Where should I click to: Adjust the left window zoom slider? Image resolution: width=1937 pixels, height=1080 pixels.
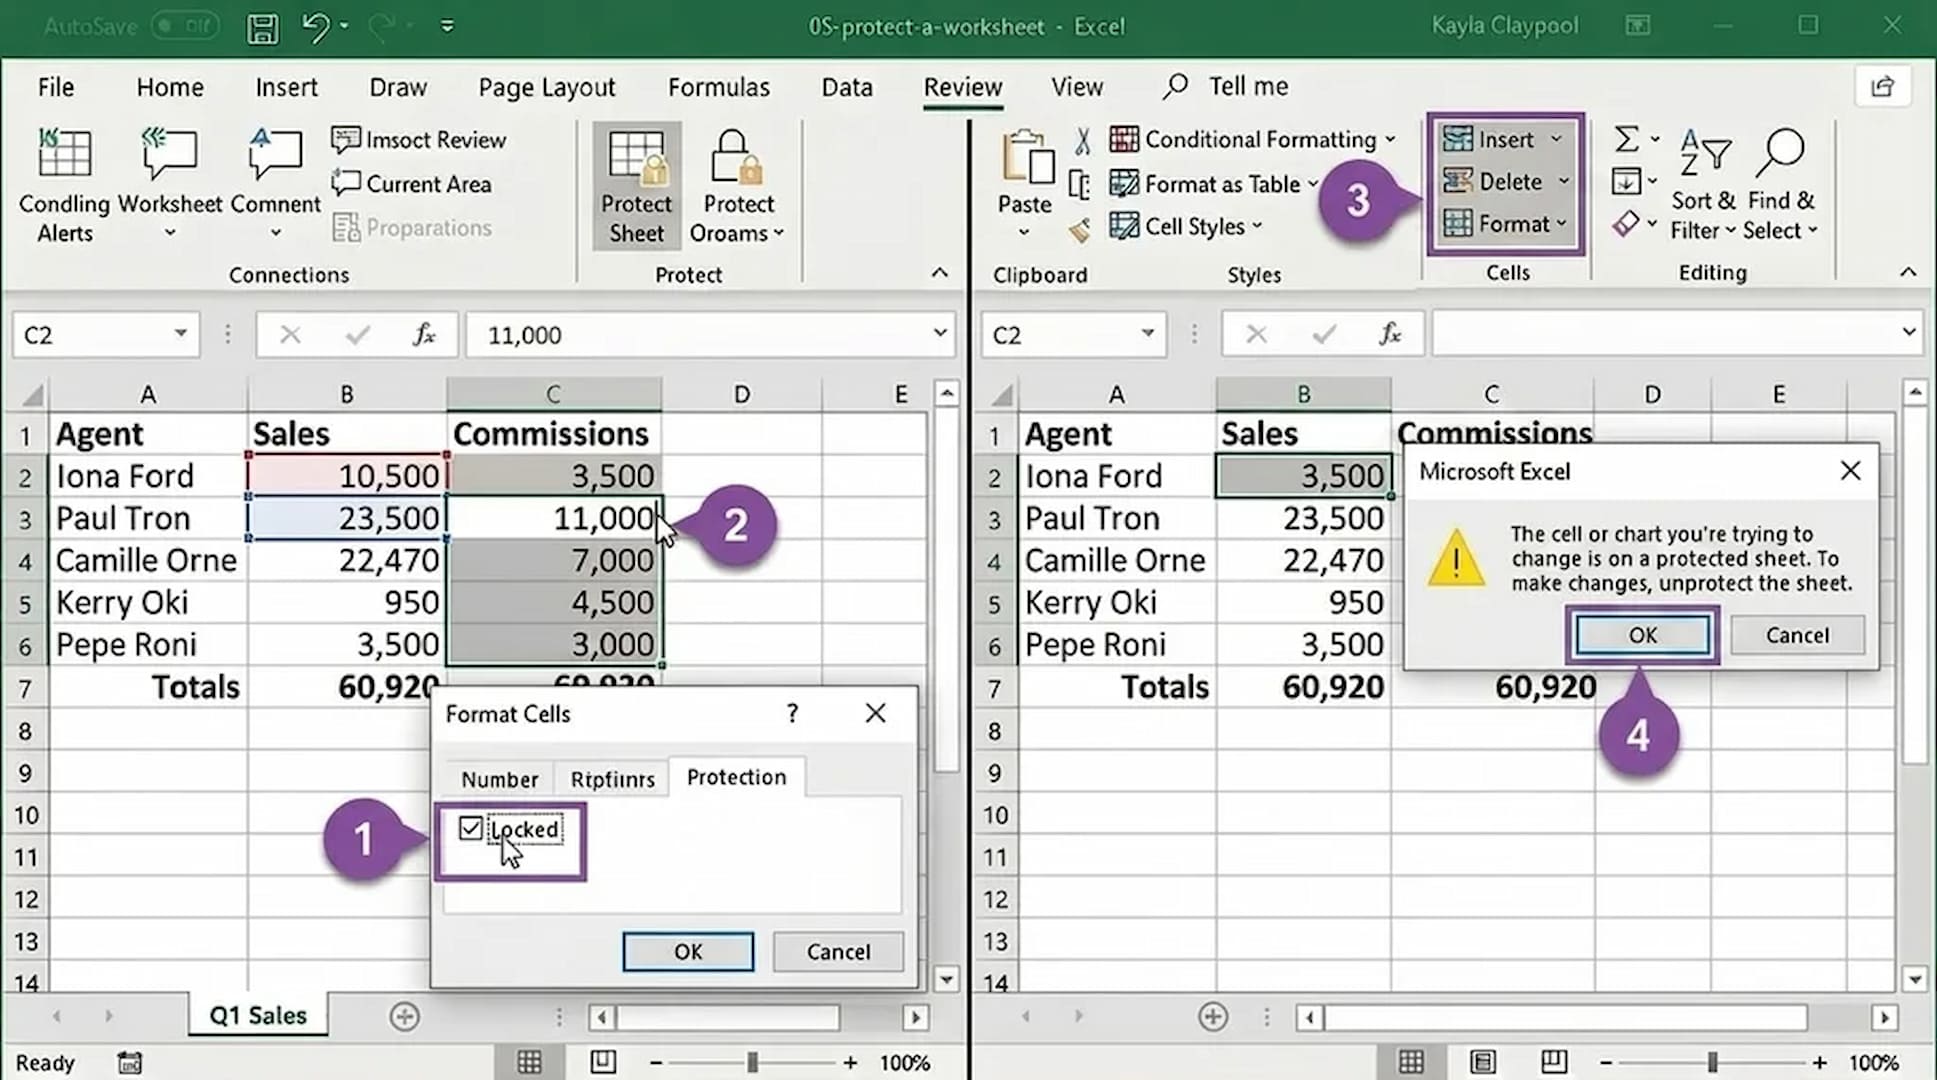752,1062
